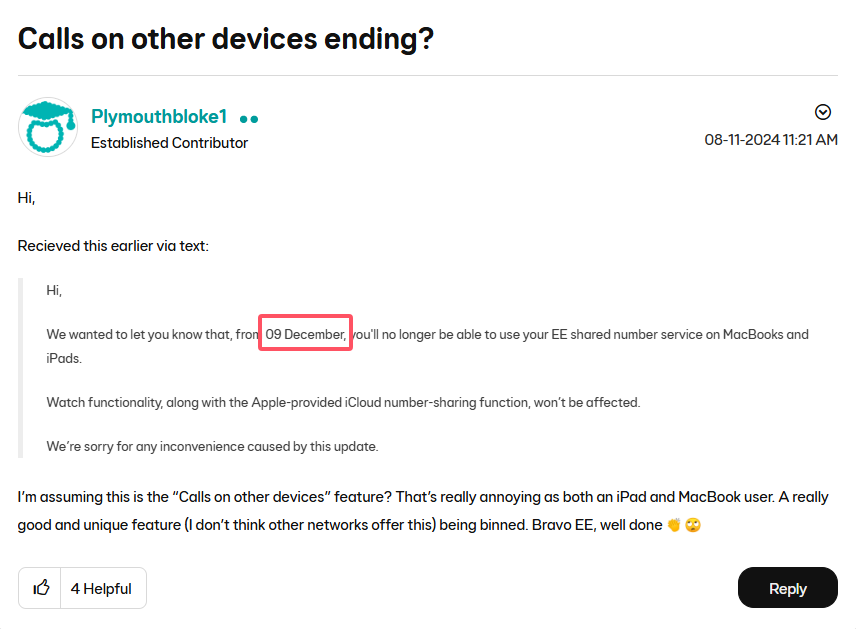The width and height of the screenshot is (856, 629).
Task: View who marked 4 Helpful
Action: coord(101,589)
